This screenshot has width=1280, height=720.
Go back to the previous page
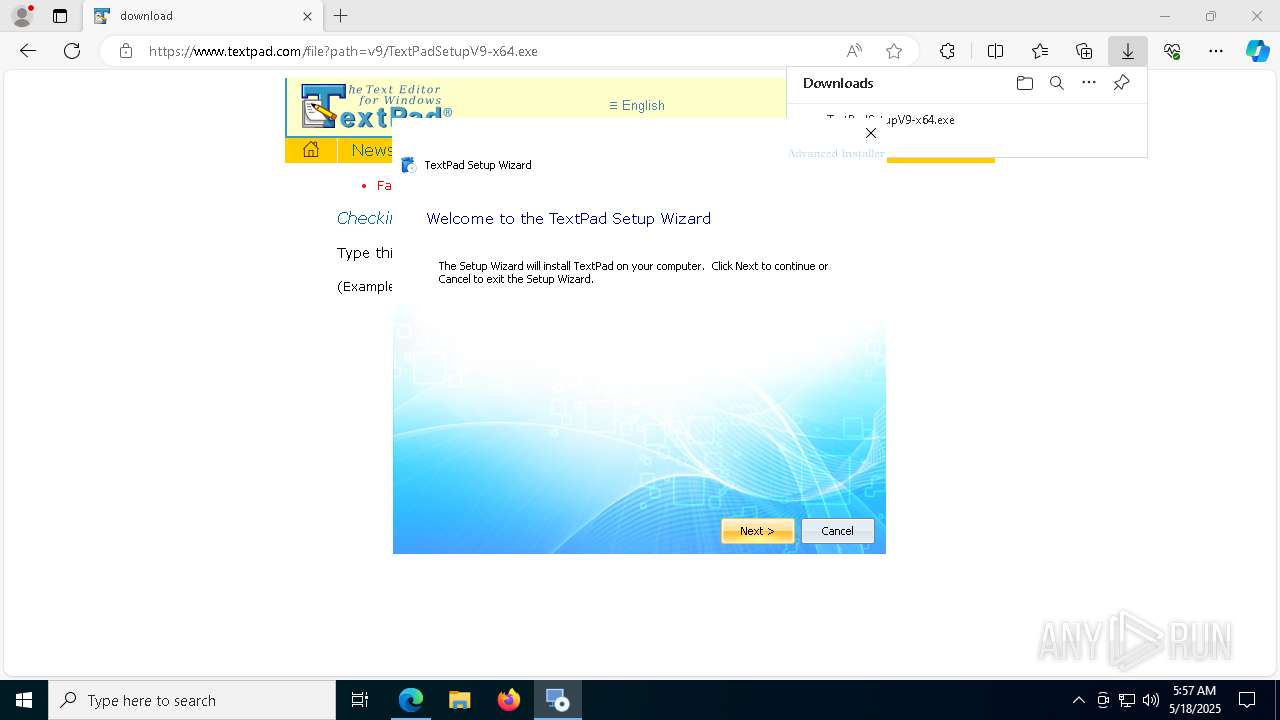(28, 51)
